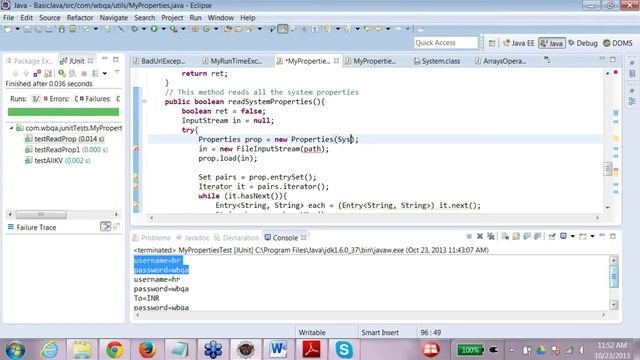Image resolution: width=640 pixels, height=360 pixels.
Task: Click Next Failed Test arrow icon
Action: coord(15,73)
